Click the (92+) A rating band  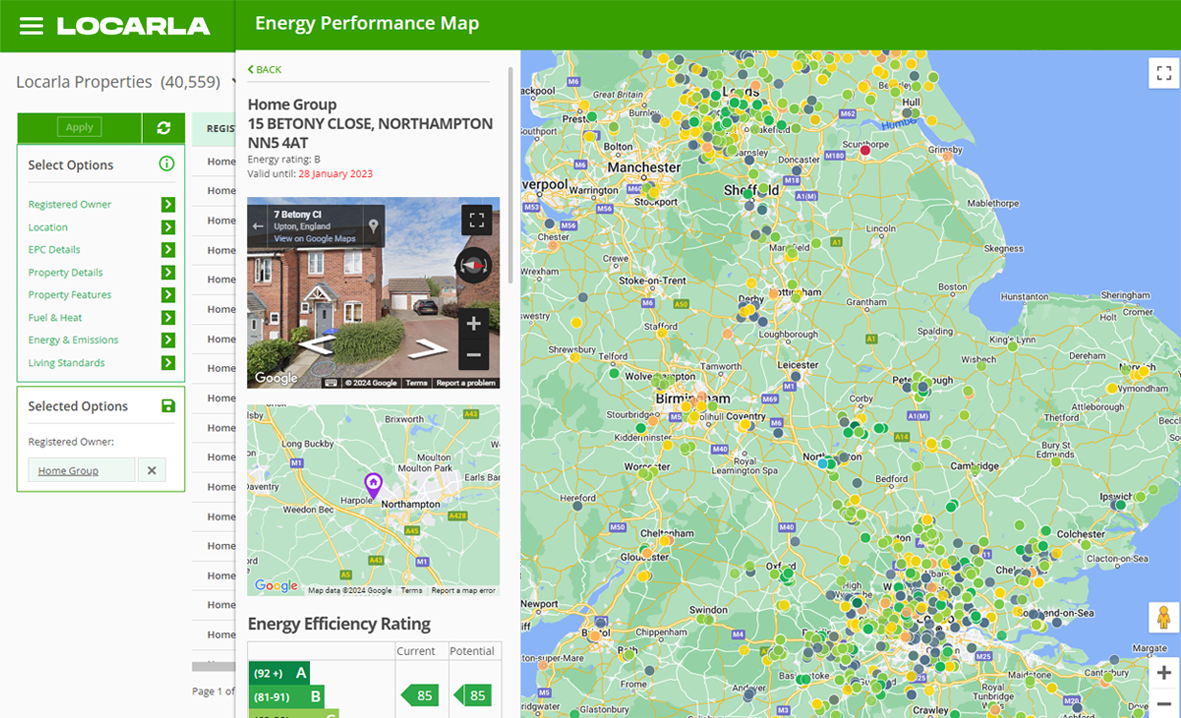(279, 673)
